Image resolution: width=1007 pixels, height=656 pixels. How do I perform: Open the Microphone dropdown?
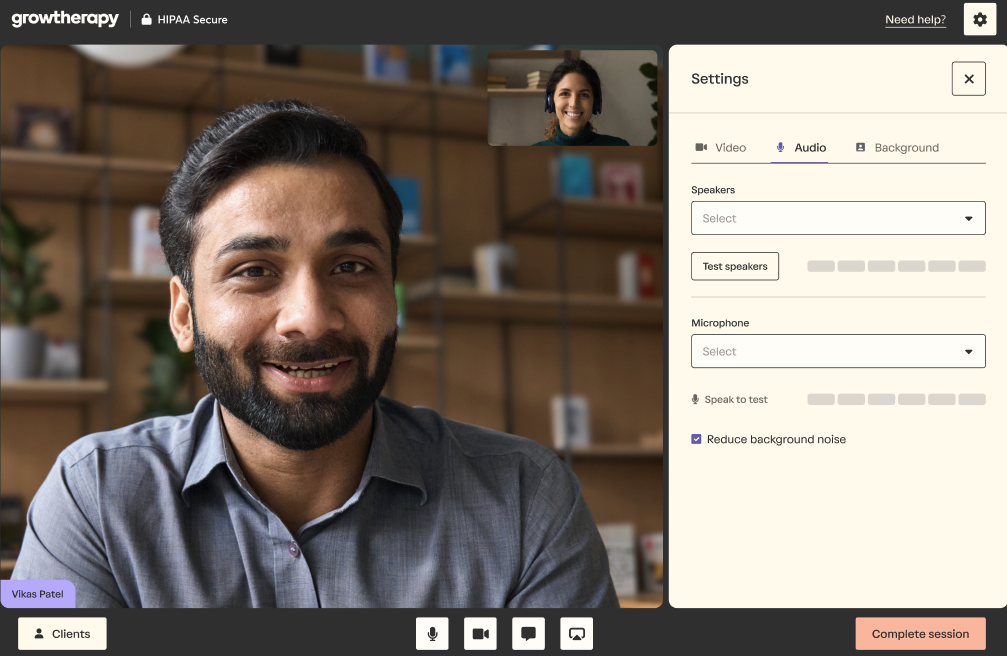[837, 351]
